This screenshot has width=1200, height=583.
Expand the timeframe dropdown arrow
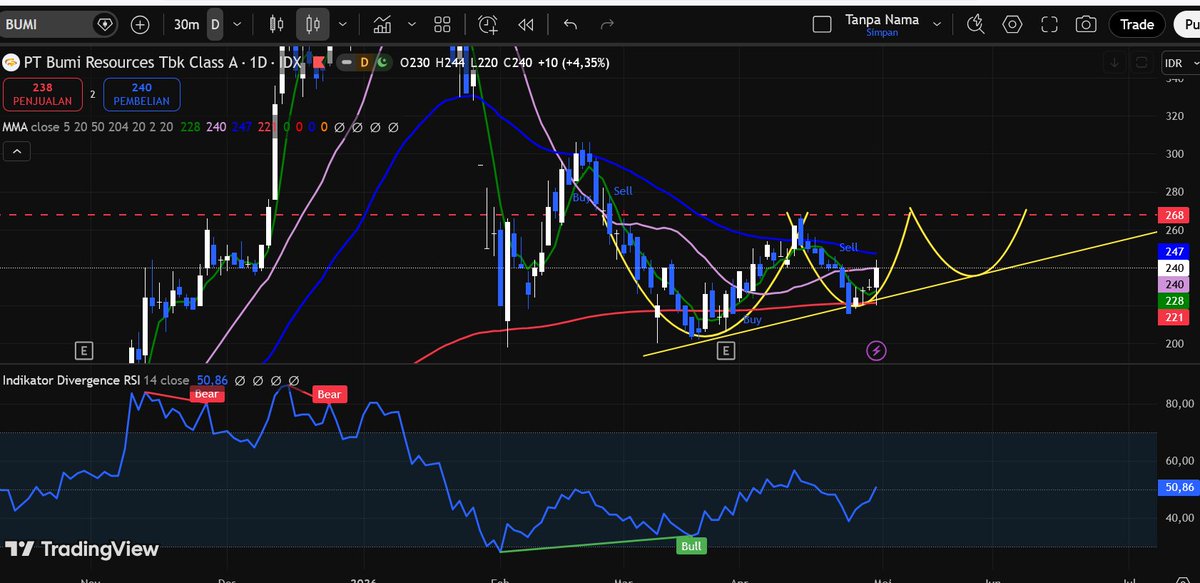pos(237,24)
